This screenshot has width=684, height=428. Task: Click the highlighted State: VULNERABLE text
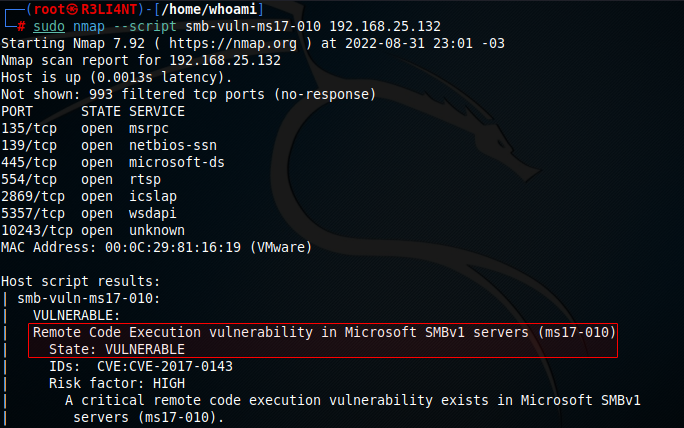coord(117,349)
